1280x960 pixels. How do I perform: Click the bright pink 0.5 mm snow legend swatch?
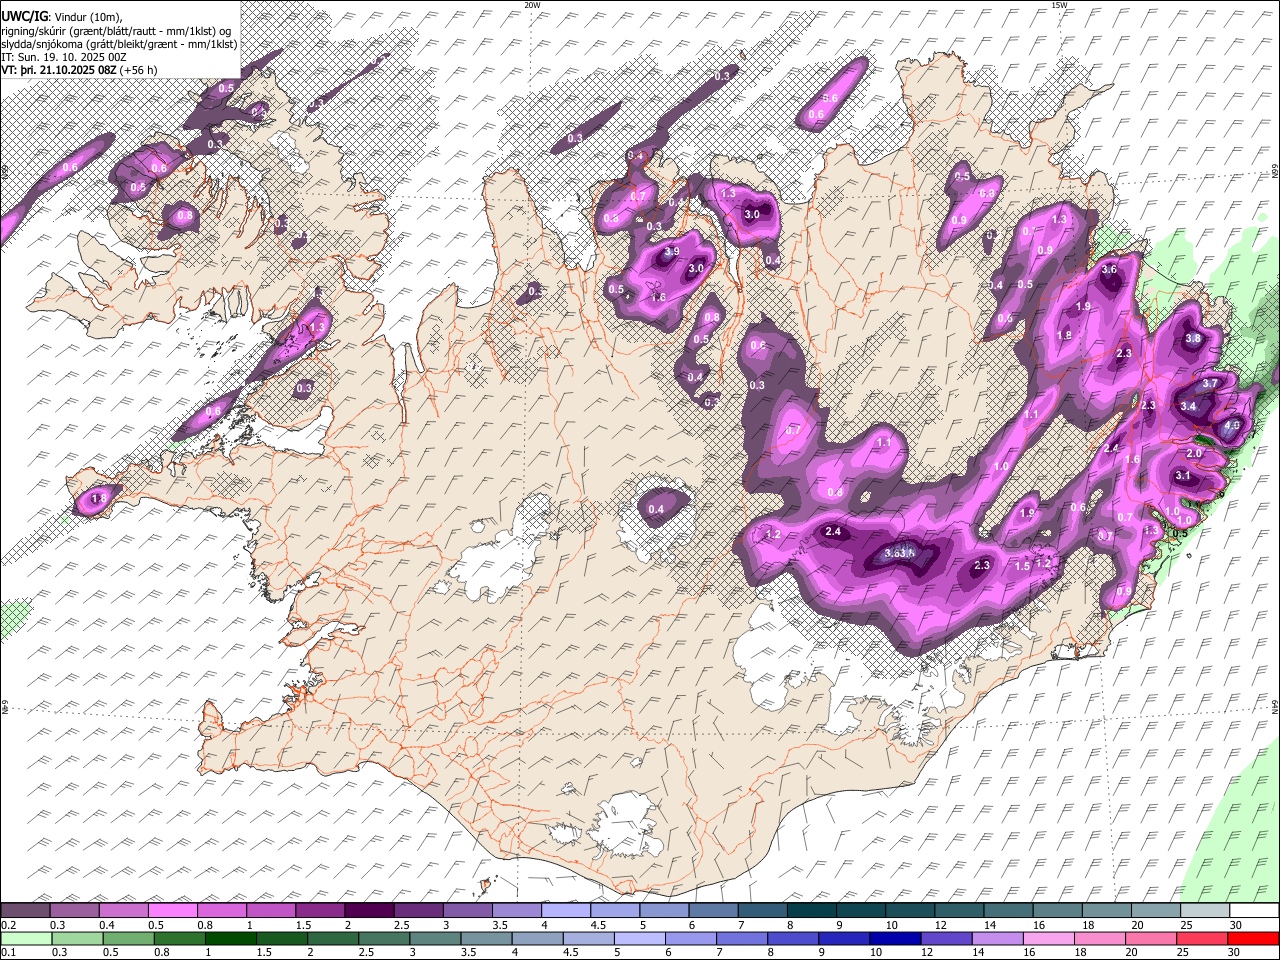pyautogui.click(x=172, y=910)
